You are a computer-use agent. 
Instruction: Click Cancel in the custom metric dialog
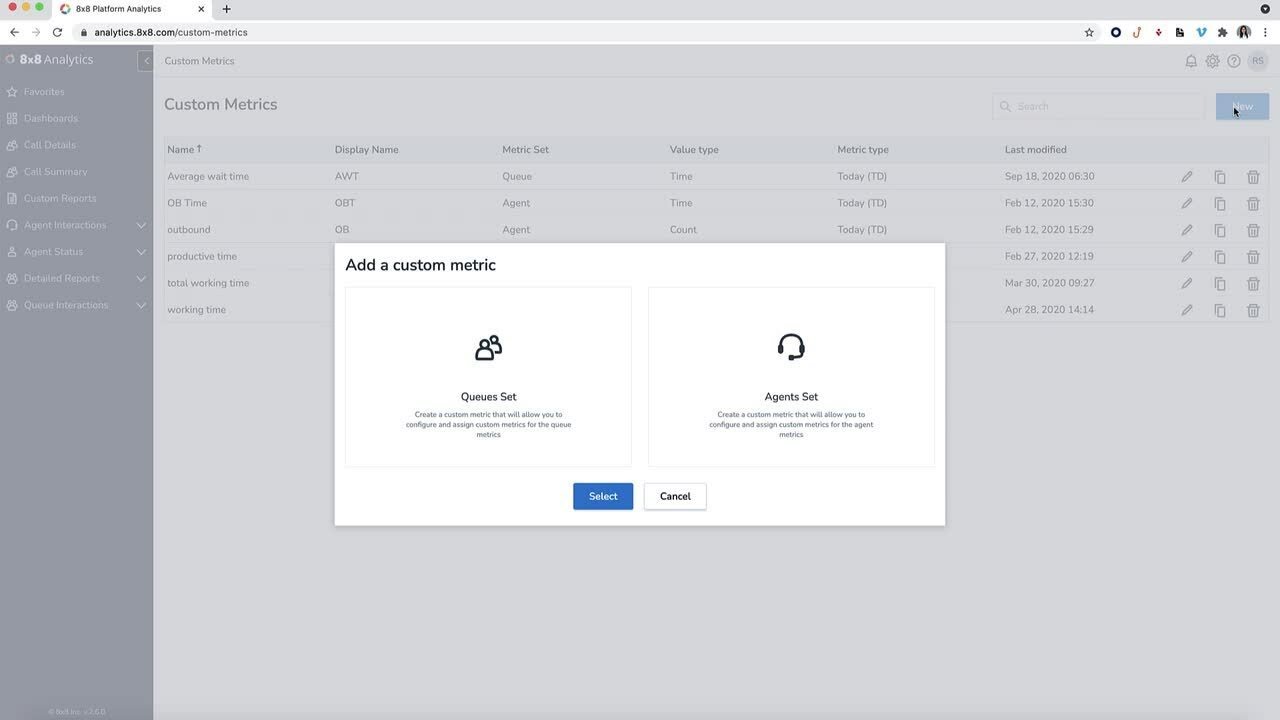tap(675, 496)
